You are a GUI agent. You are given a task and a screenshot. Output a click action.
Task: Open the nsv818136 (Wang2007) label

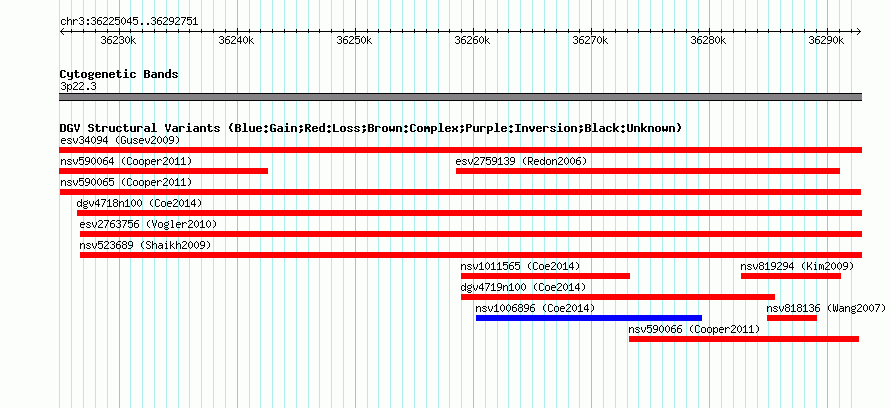click(826, 308)
